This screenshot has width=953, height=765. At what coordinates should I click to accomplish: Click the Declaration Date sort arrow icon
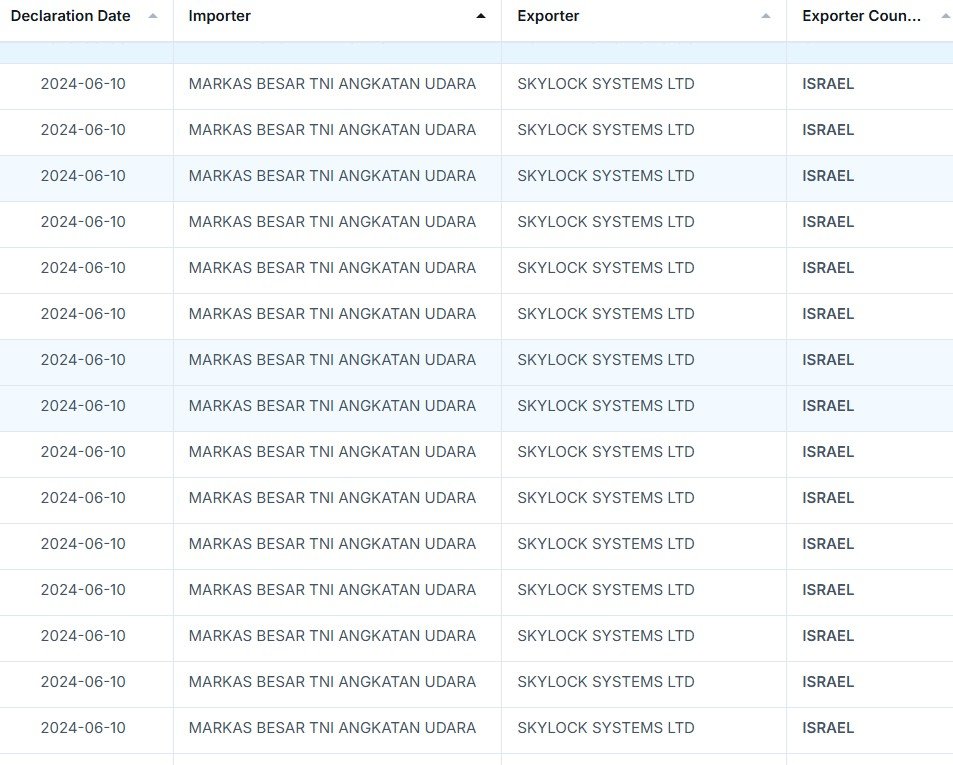(152, 16)
